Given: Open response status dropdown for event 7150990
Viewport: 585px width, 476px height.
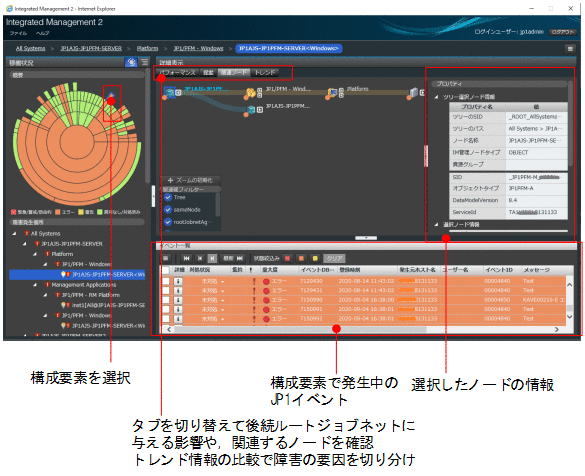Looking at the screenshot, I should click(223, 300).
